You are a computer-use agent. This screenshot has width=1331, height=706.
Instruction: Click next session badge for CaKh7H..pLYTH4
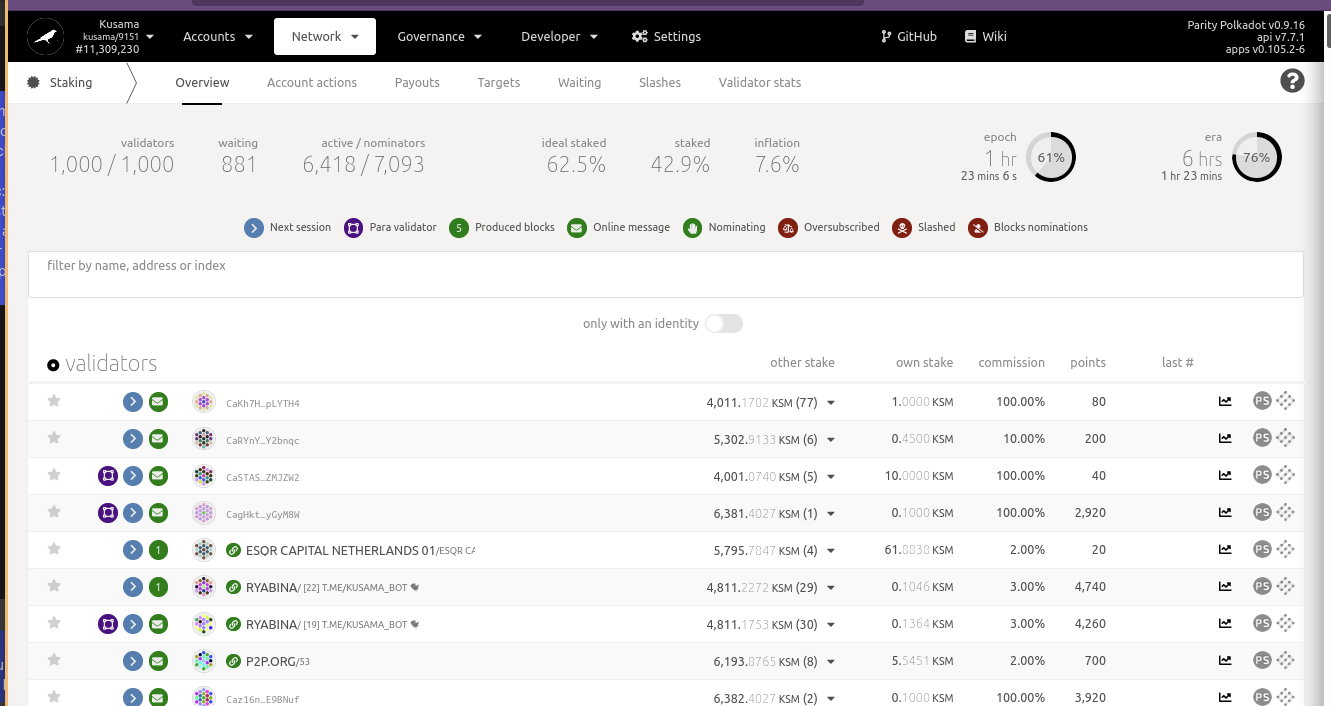point(133,402)
